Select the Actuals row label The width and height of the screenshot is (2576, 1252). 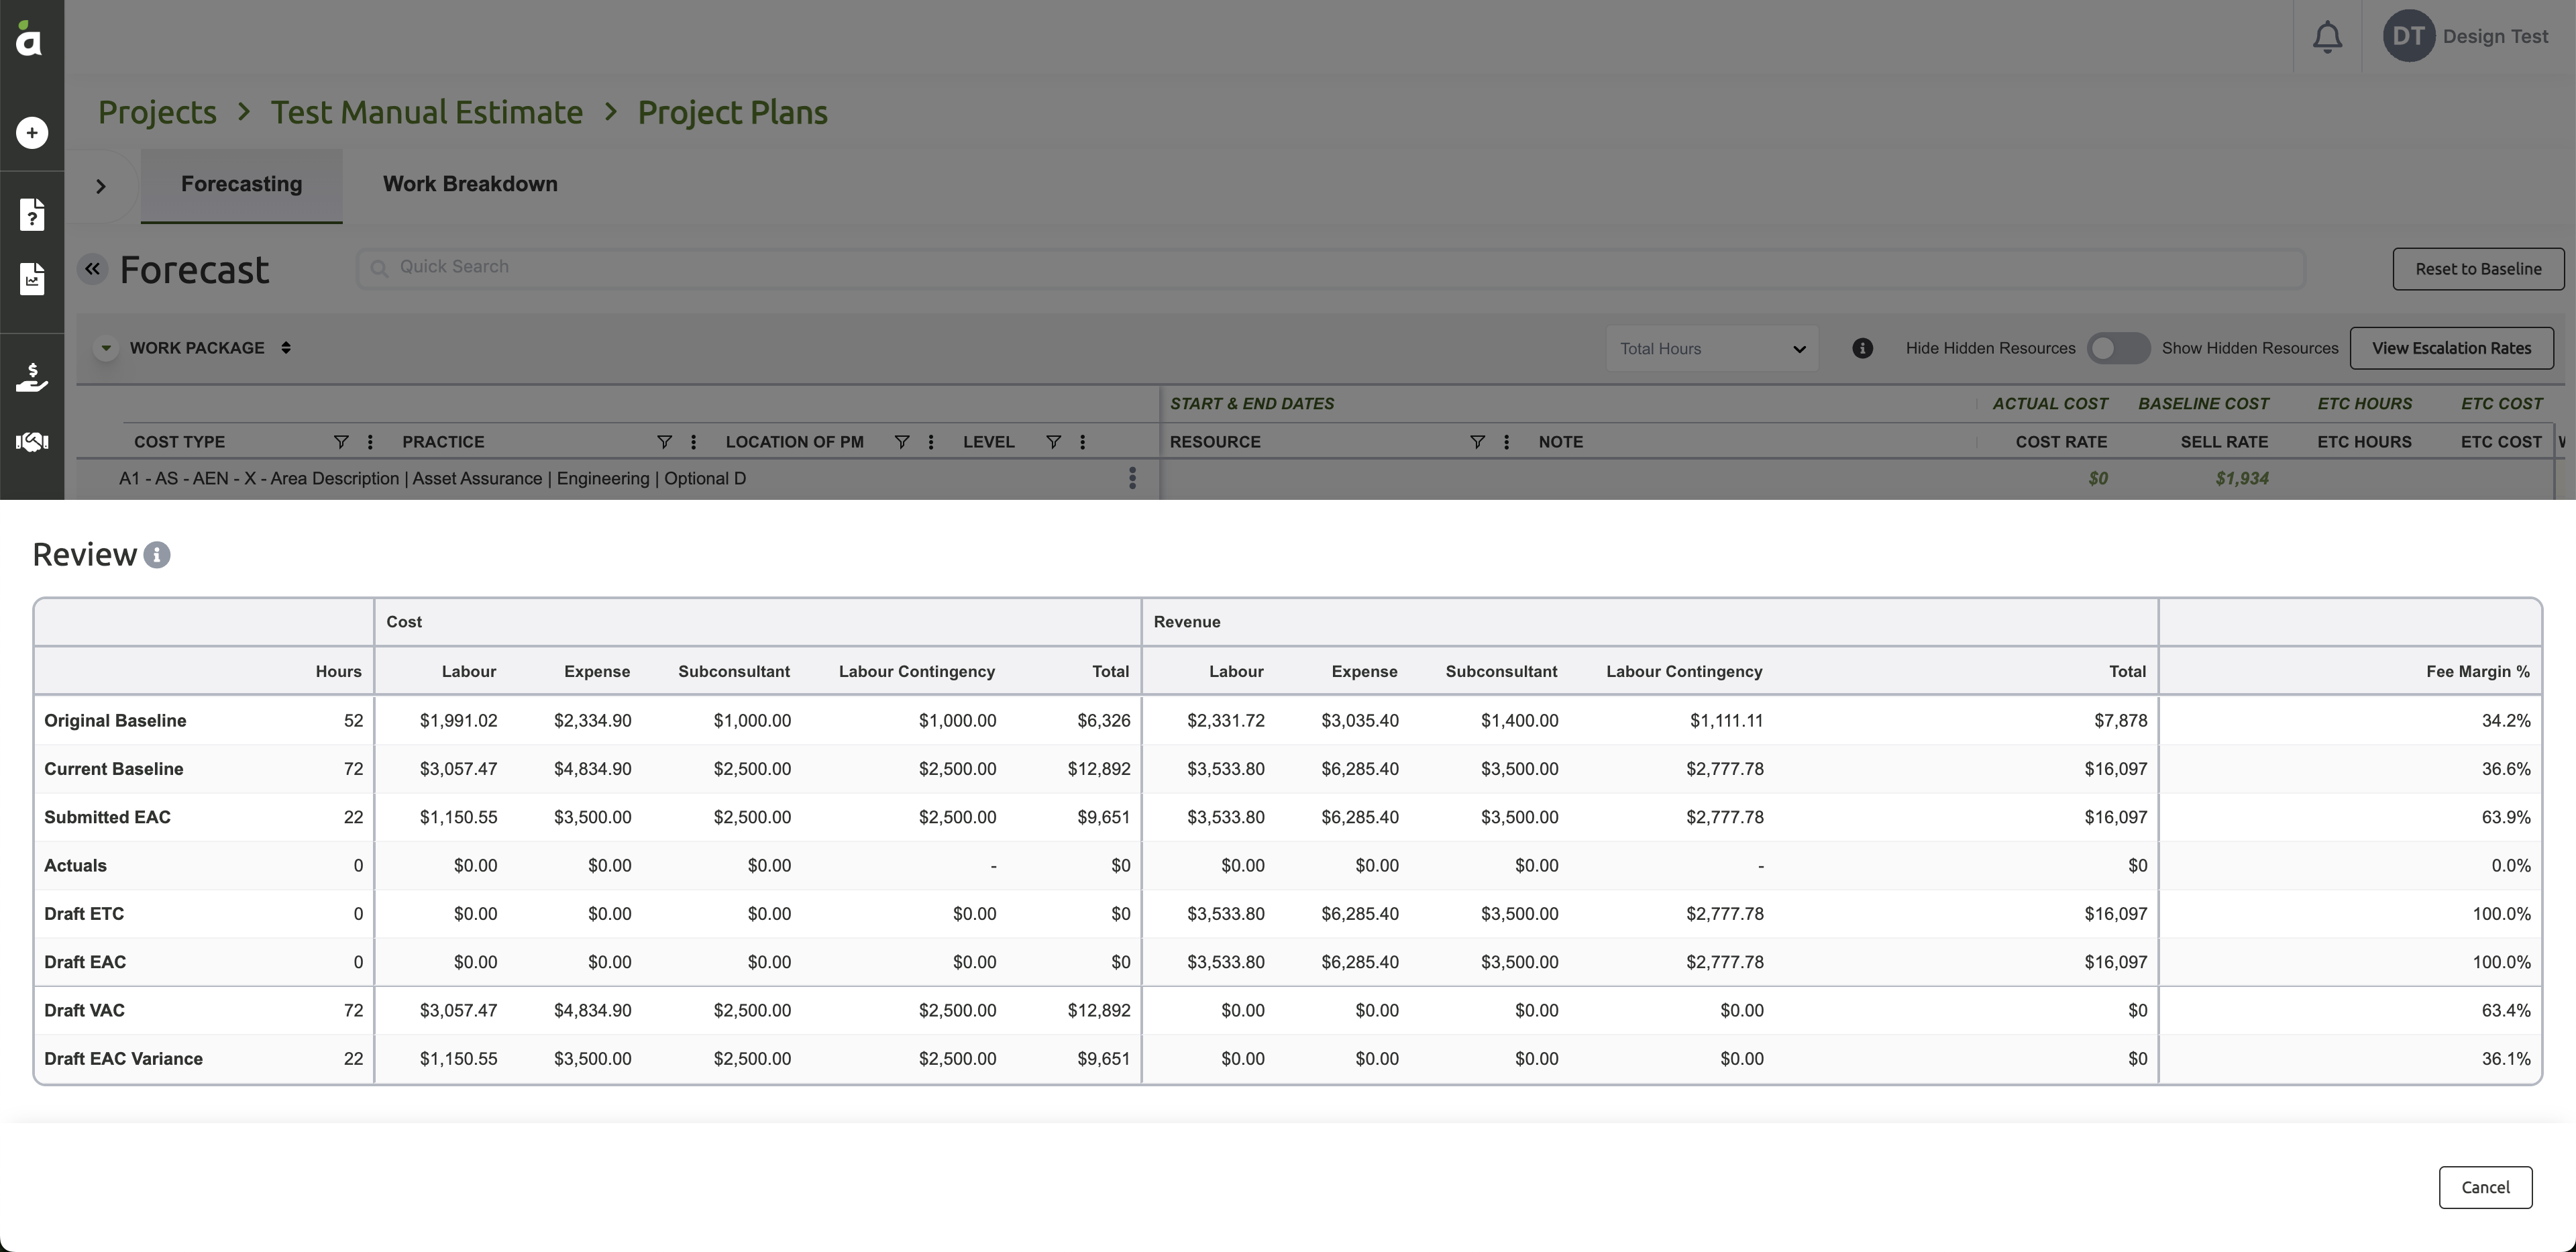pos(75,866)
